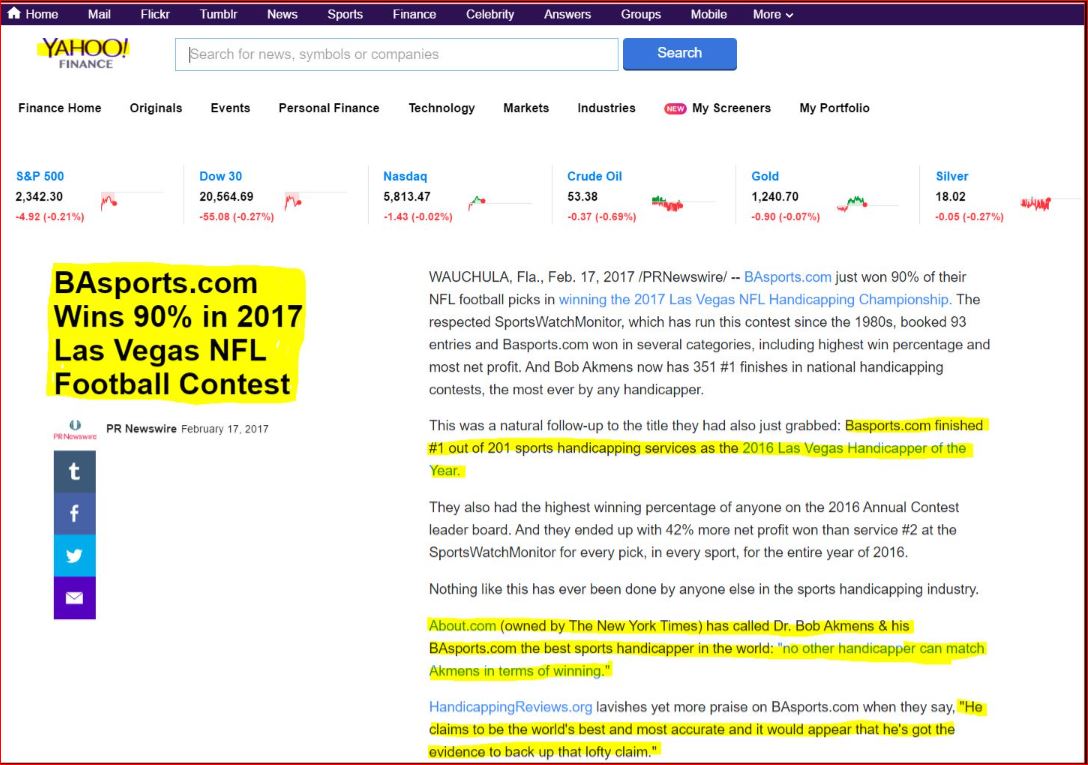Select the Personal Finance tab
Viewport: 1088px width, 765px height.
click(x=329, y=108)
